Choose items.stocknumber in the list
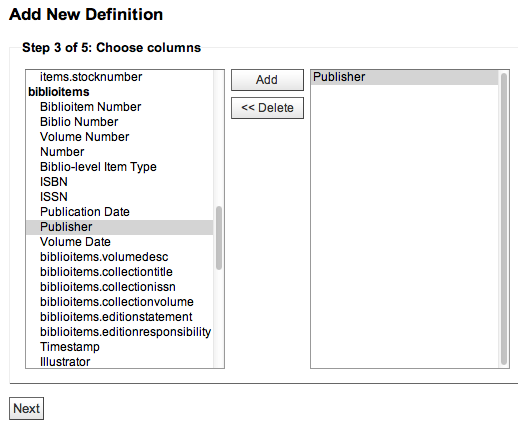The width and height of the screenshot is (518, 425). [119, 77]
